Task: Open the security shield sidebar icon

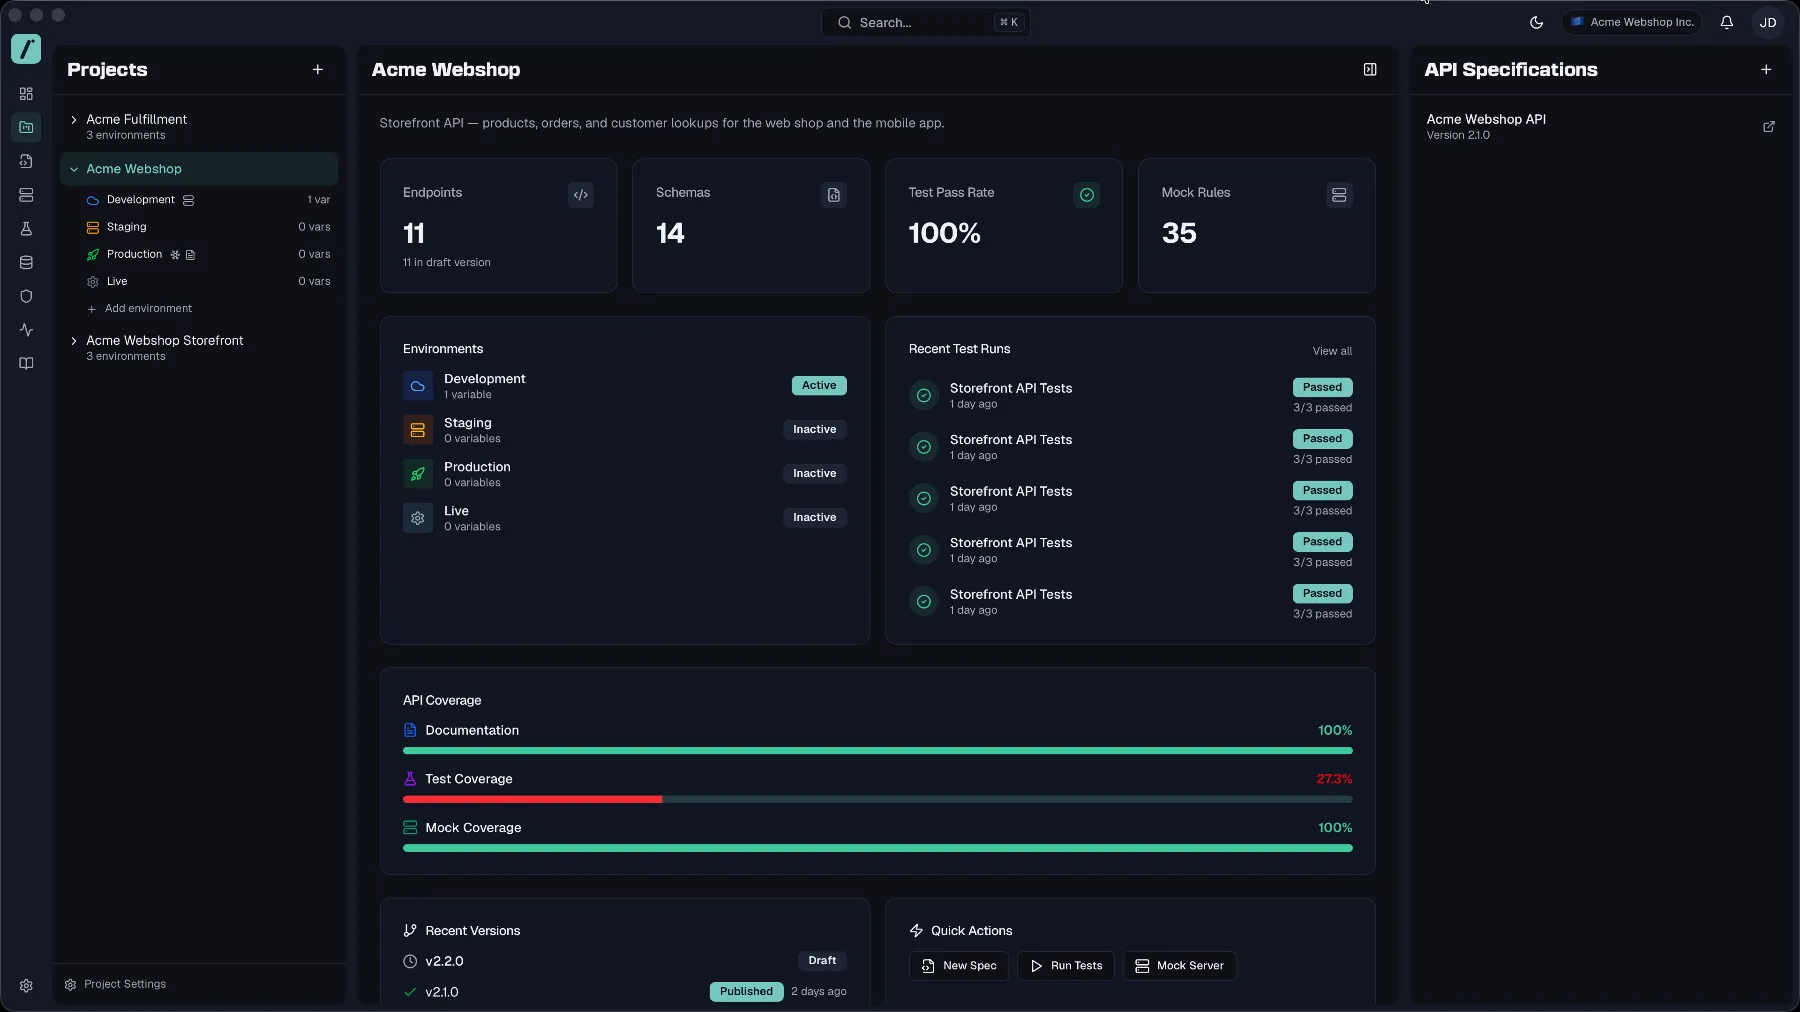Action: point(26,296)
